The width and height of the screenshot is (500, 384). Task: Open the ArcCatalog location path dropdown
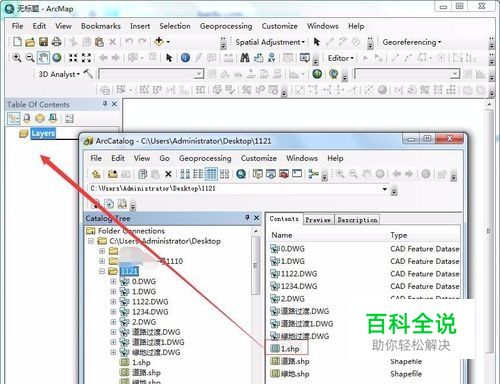[x=385, y=189]
